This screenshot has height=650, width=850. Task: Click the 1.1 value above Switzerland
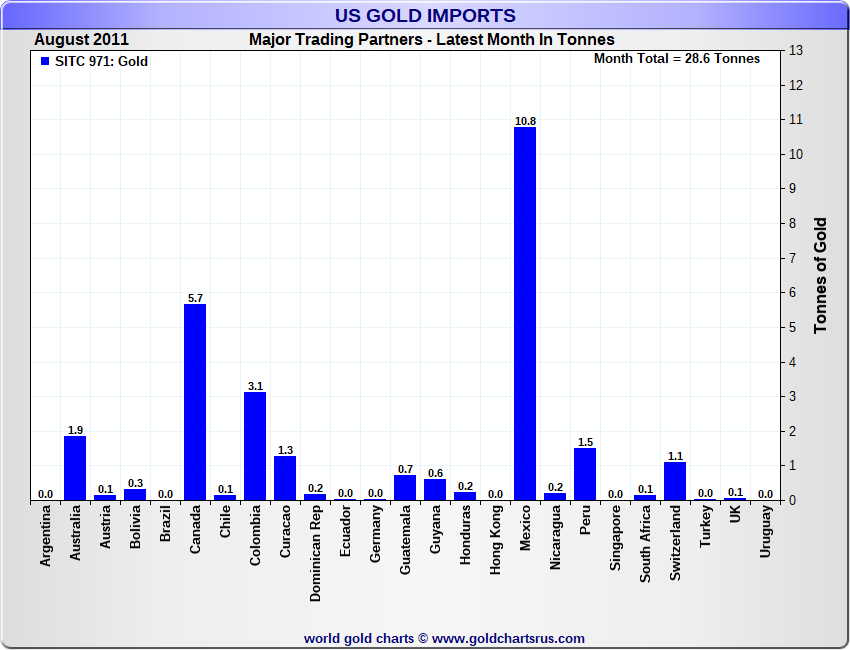[x=675, y=456]
